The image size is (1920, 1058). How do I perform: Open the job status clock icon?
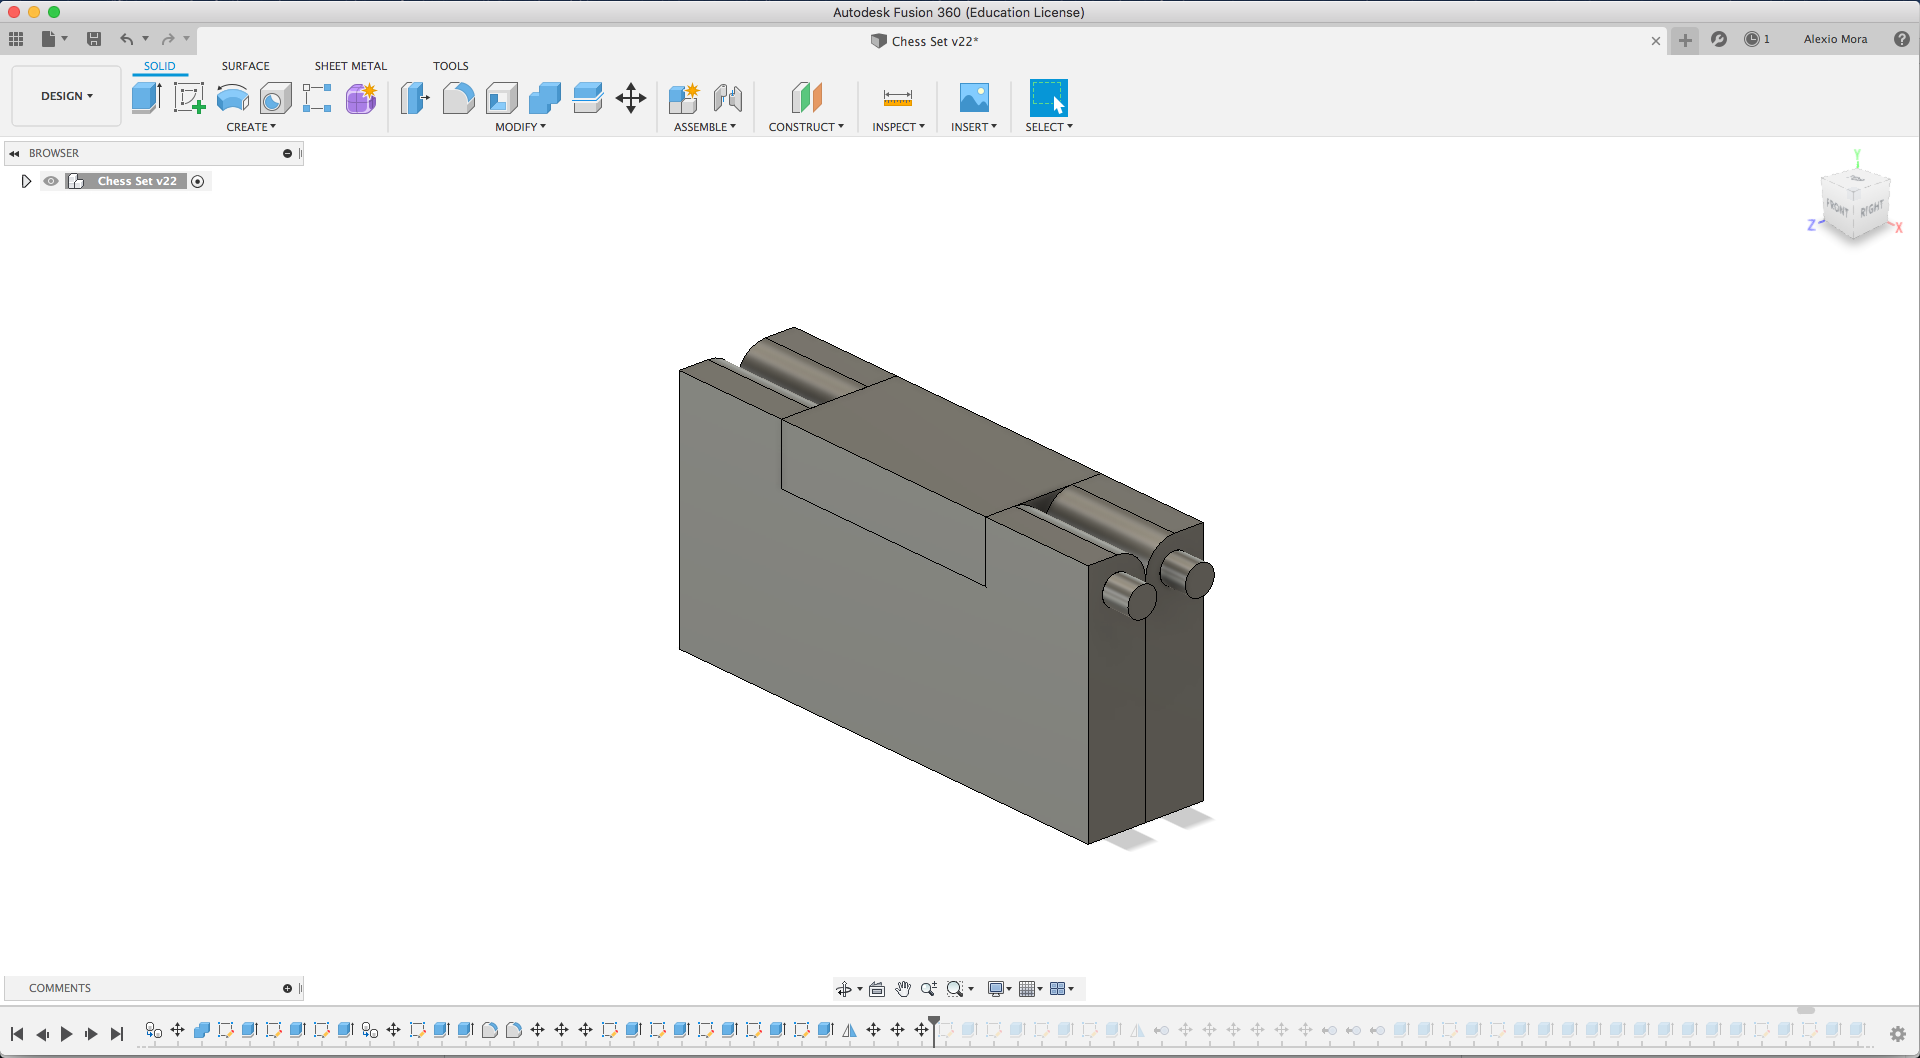pos(1752,39)
